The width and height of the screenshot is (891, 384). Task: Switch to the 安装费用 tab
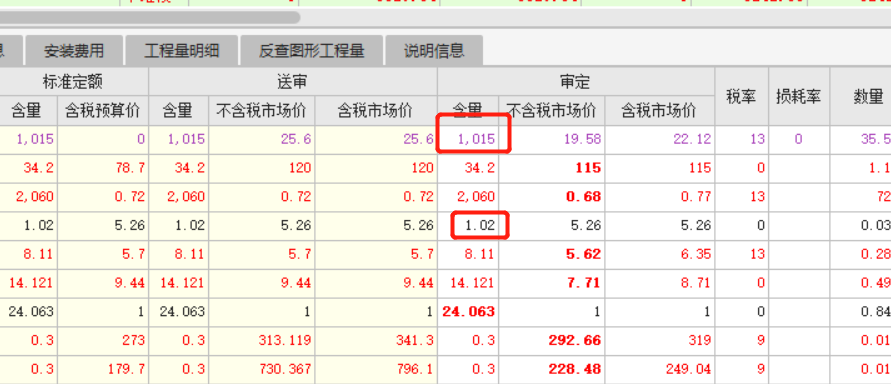tap(74, 51)
